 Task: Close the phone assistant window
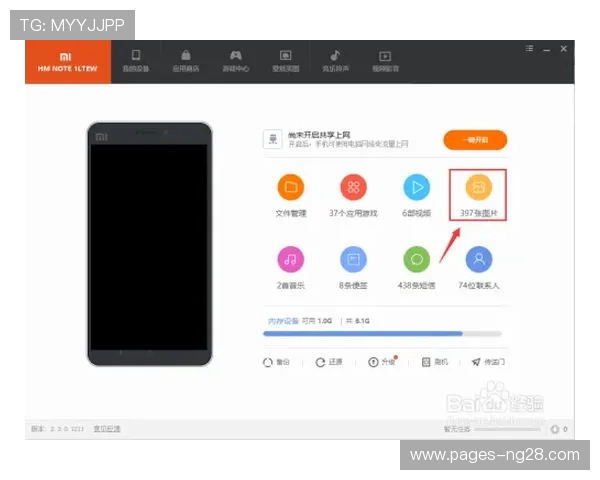coord(564,49)
